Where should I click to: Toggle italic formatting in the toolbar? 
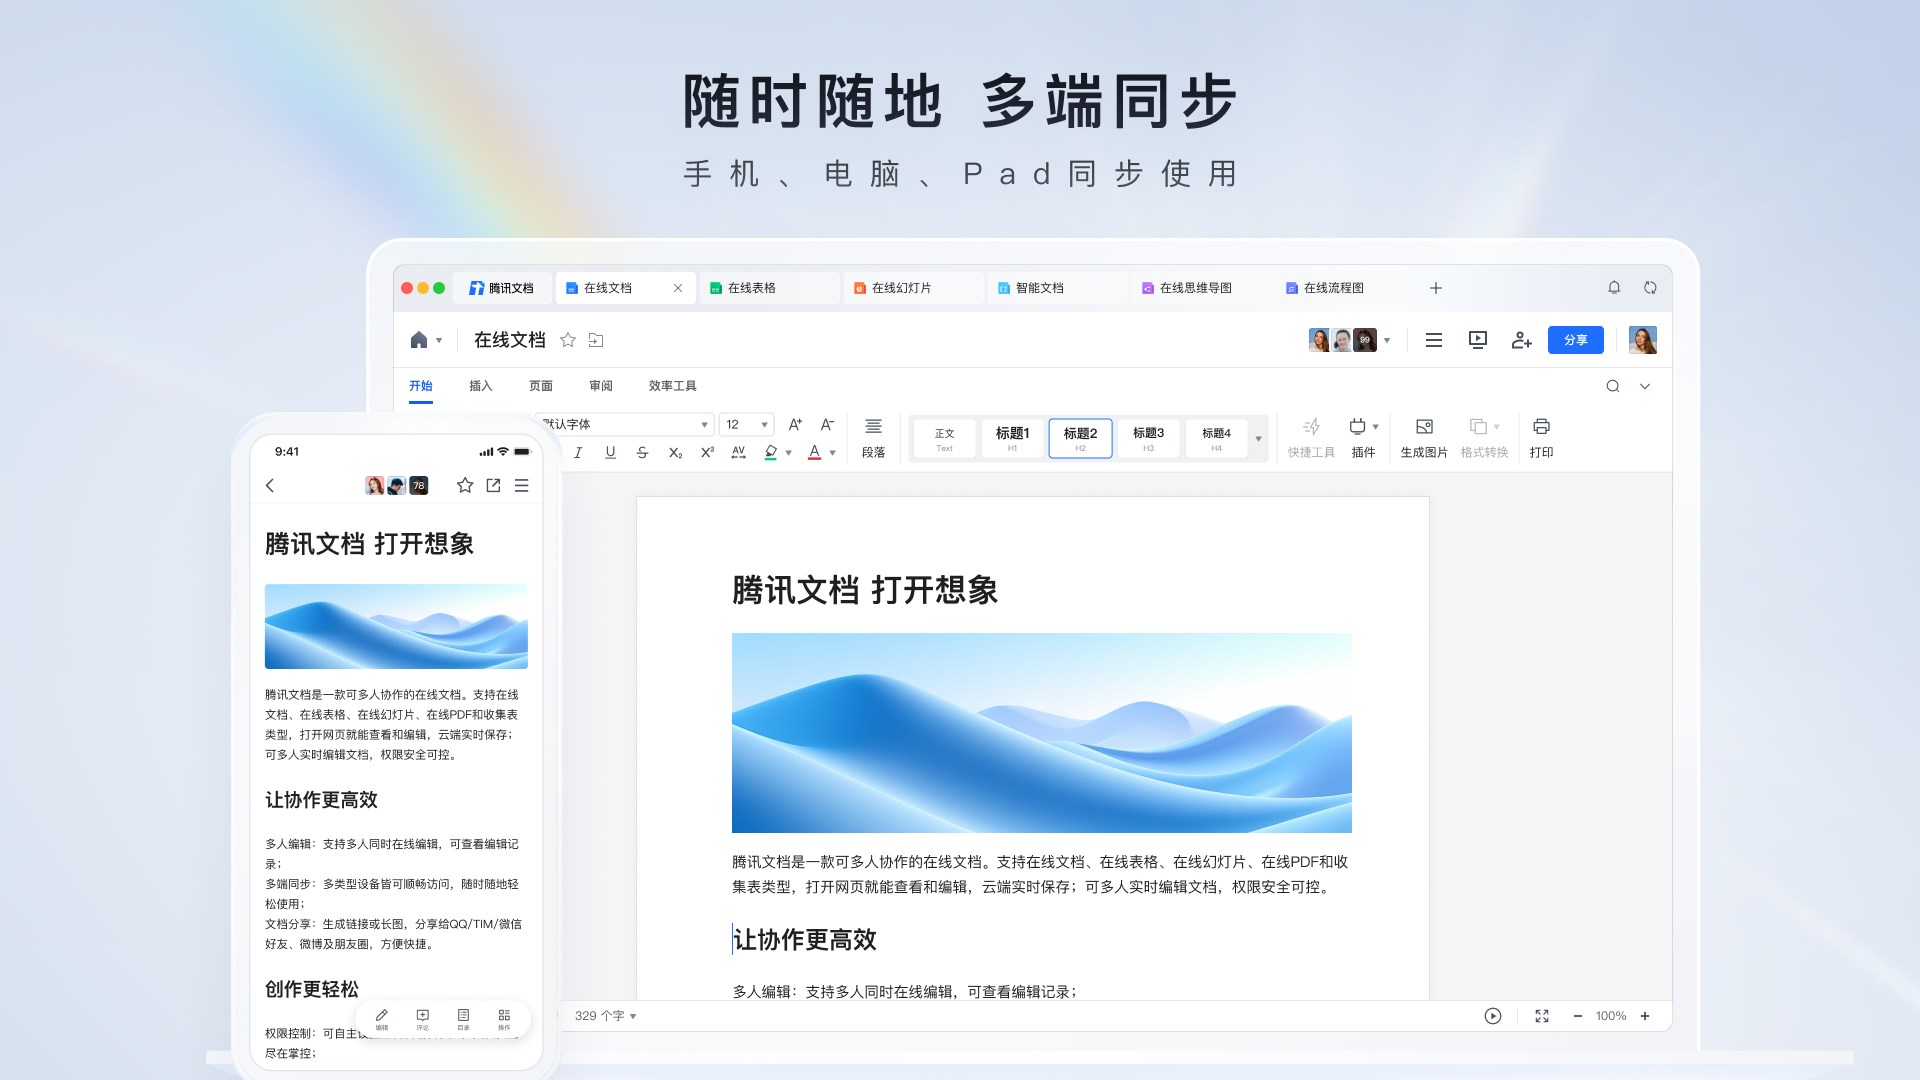(x=578, y=452)
